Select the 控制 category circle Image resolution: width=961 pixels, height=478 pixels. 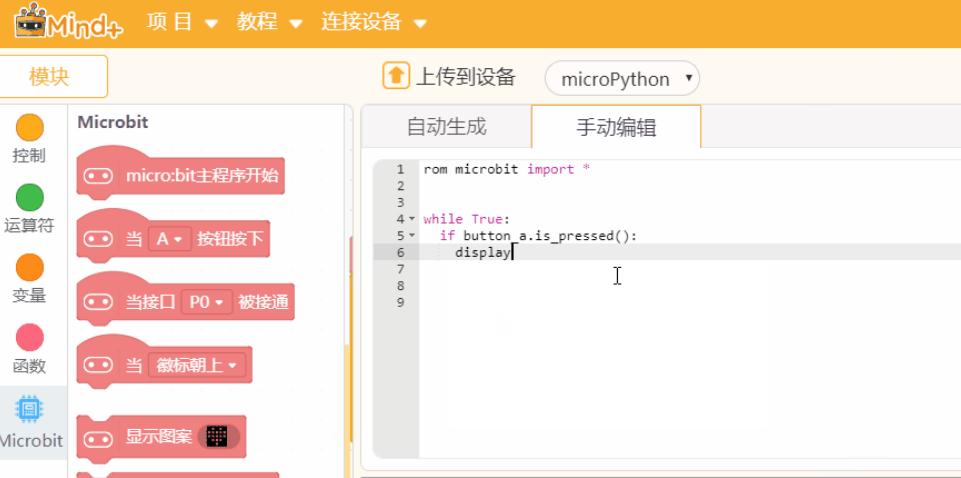click(x=29, y=127)
